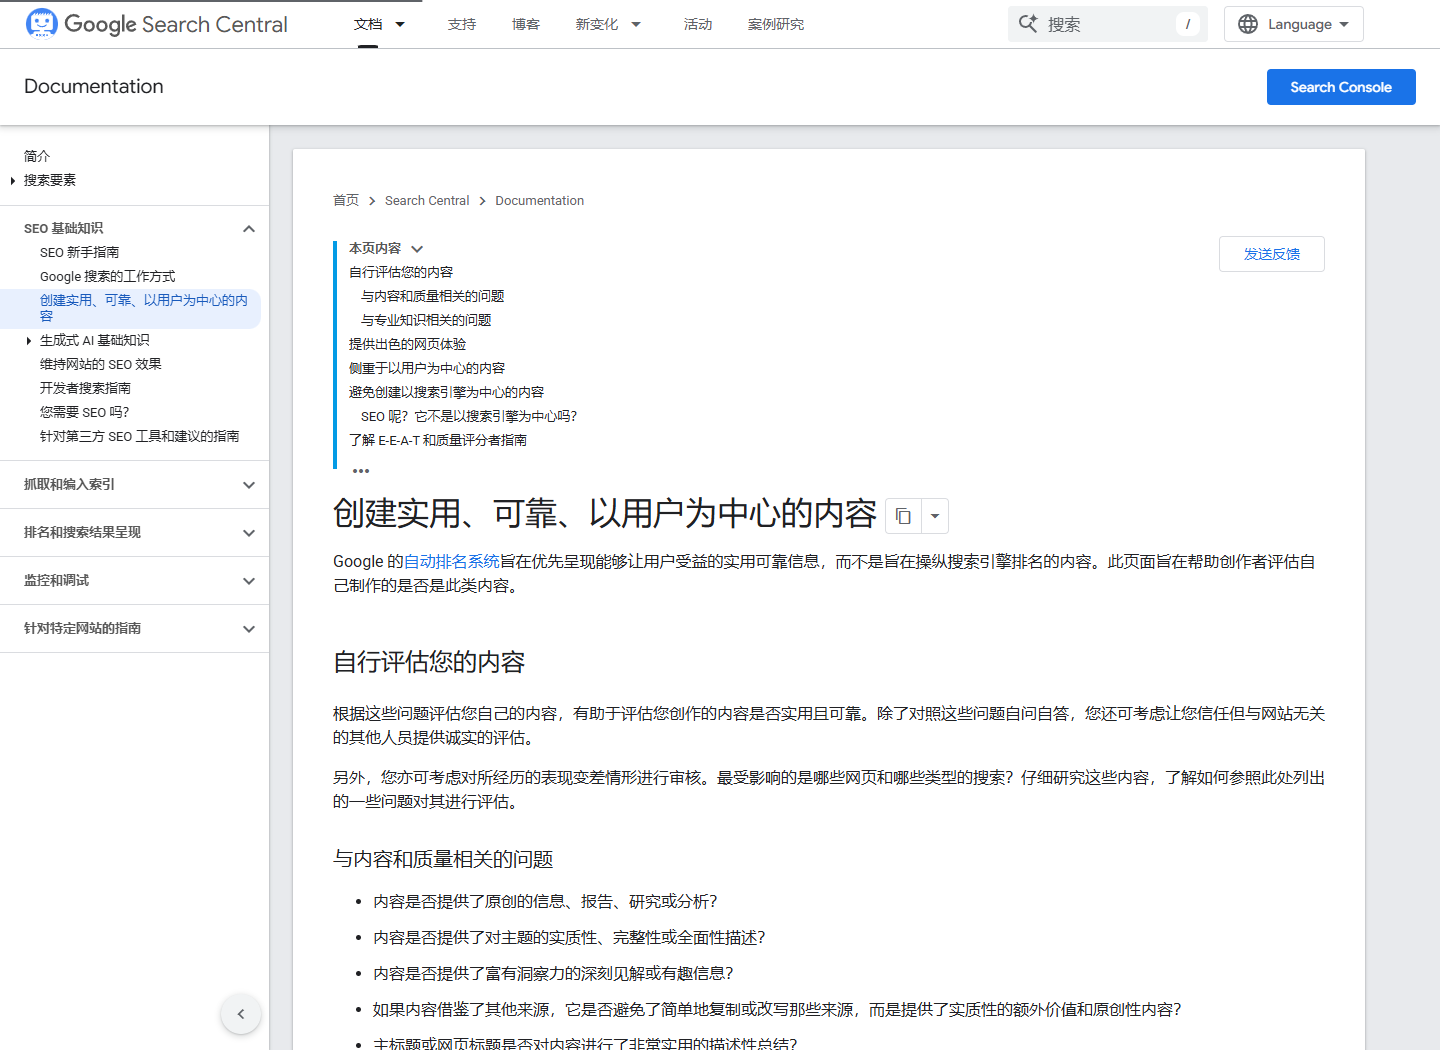Click the Documentation breadcrumb link
The width and height of the screenshot is (1440, 1050).
540,201
